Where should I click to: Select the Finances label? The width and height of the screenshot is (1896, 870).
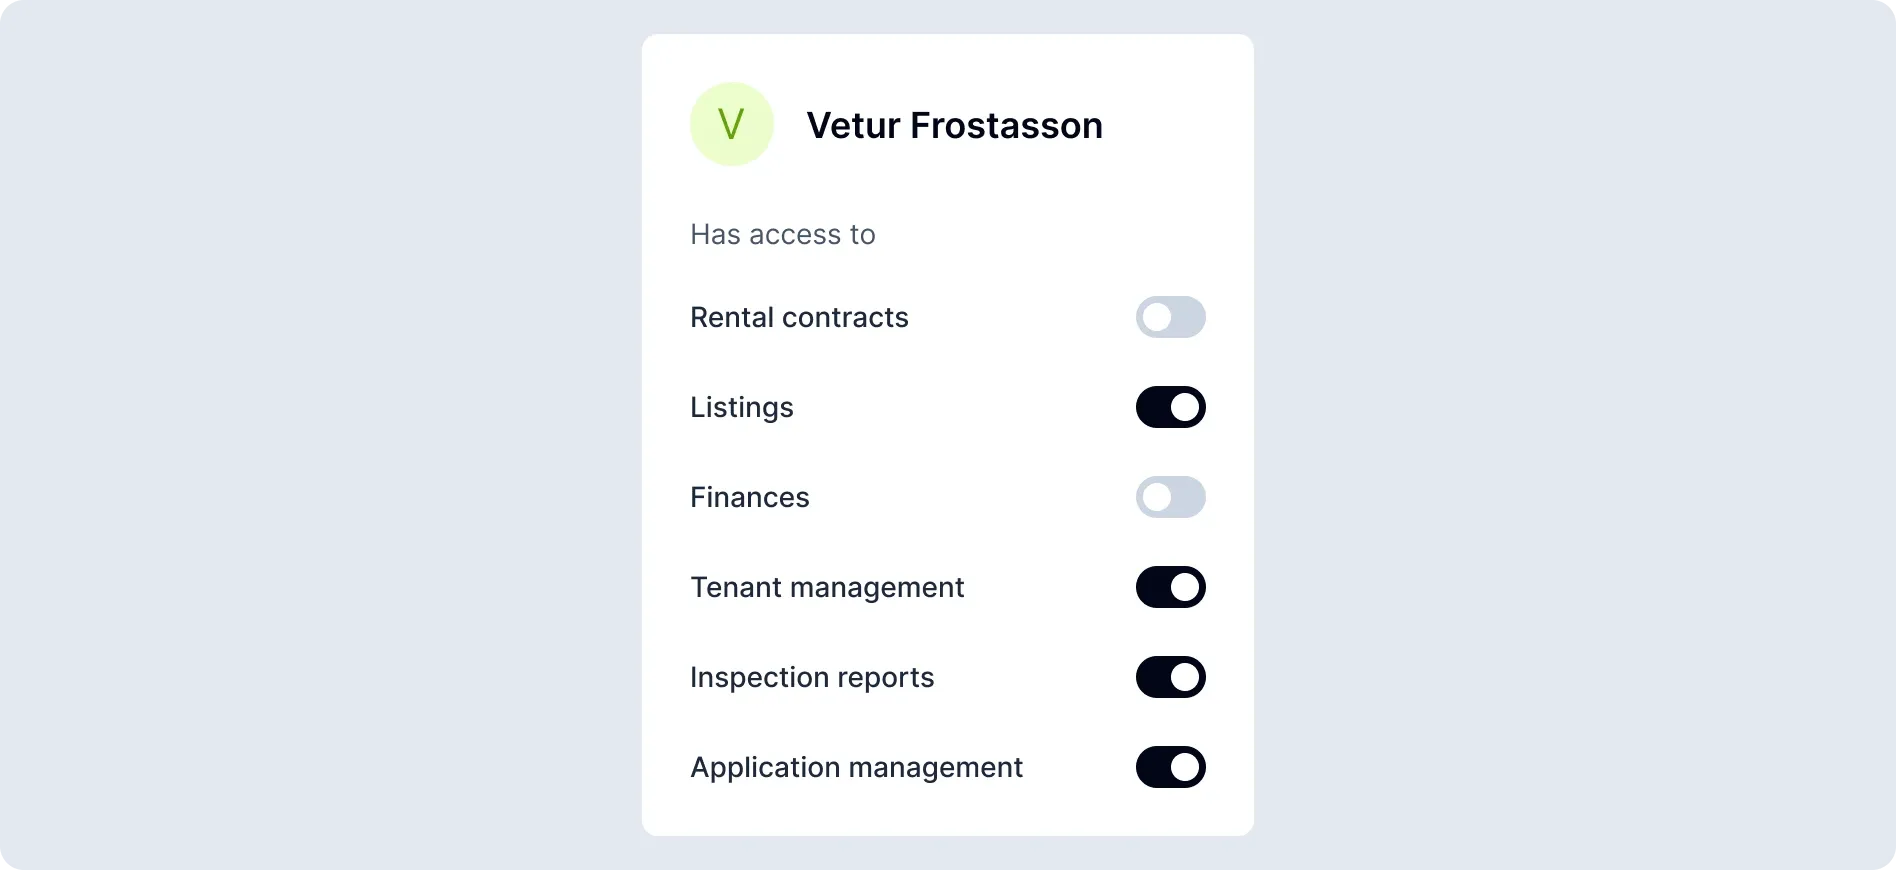[749, 498]
